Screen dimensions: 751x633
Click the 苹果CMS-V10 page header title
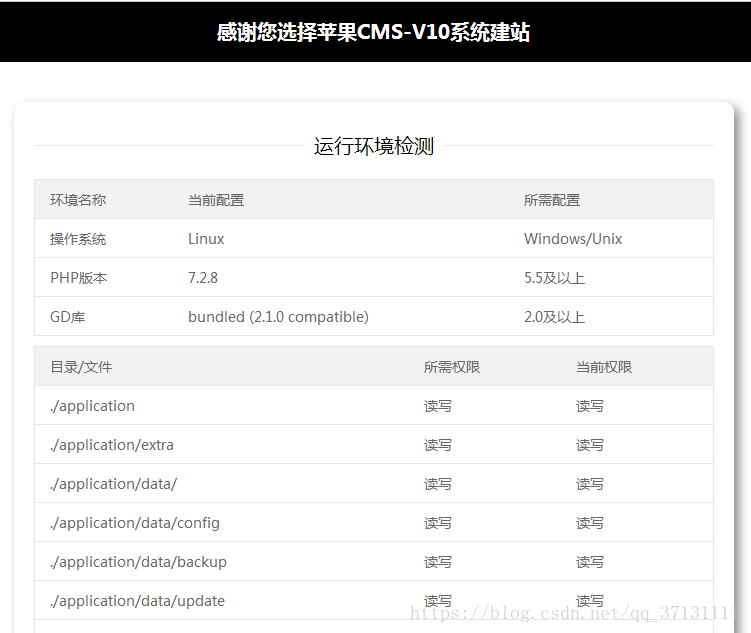(373, 32)
